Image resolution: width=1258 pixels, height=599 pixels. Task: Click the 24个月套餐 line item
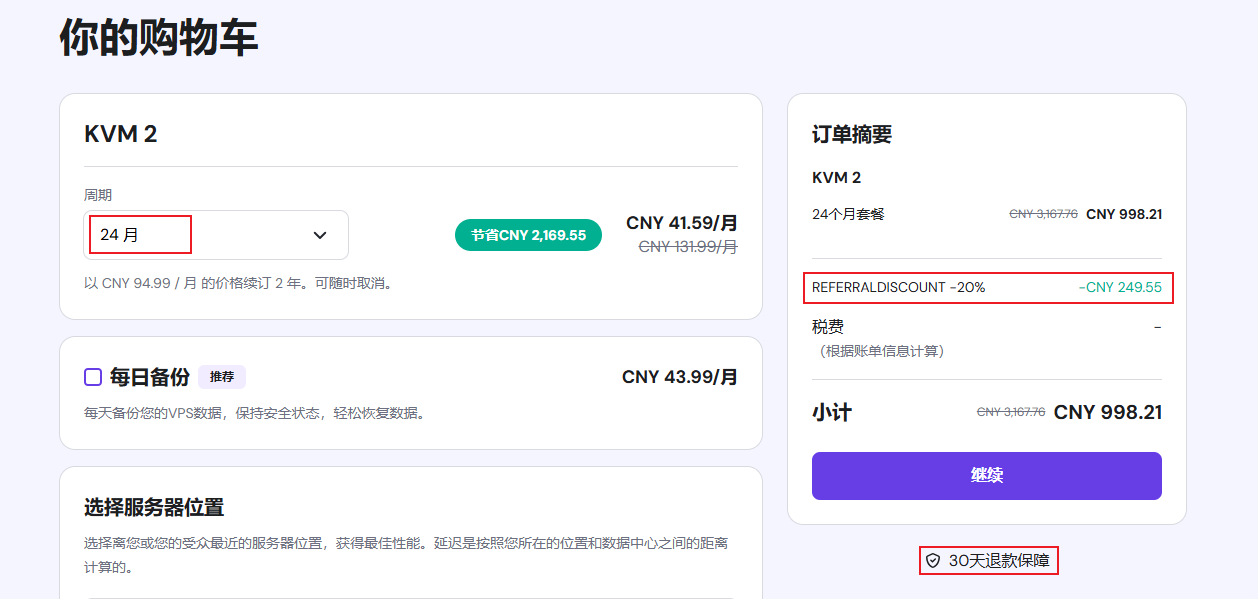pyautogui.click(x=848, y=214)
